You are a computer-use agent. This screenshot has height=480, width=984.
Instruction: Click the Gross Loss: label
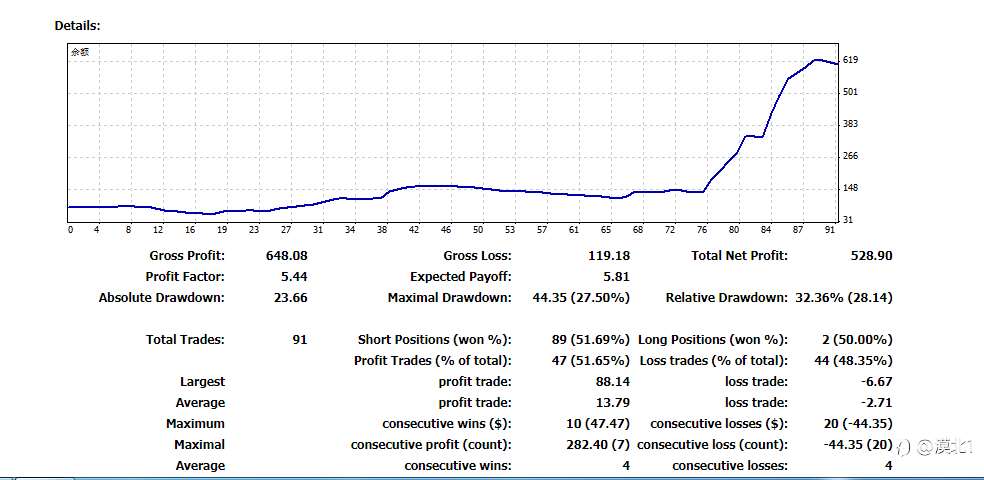(x=478, y=256)
